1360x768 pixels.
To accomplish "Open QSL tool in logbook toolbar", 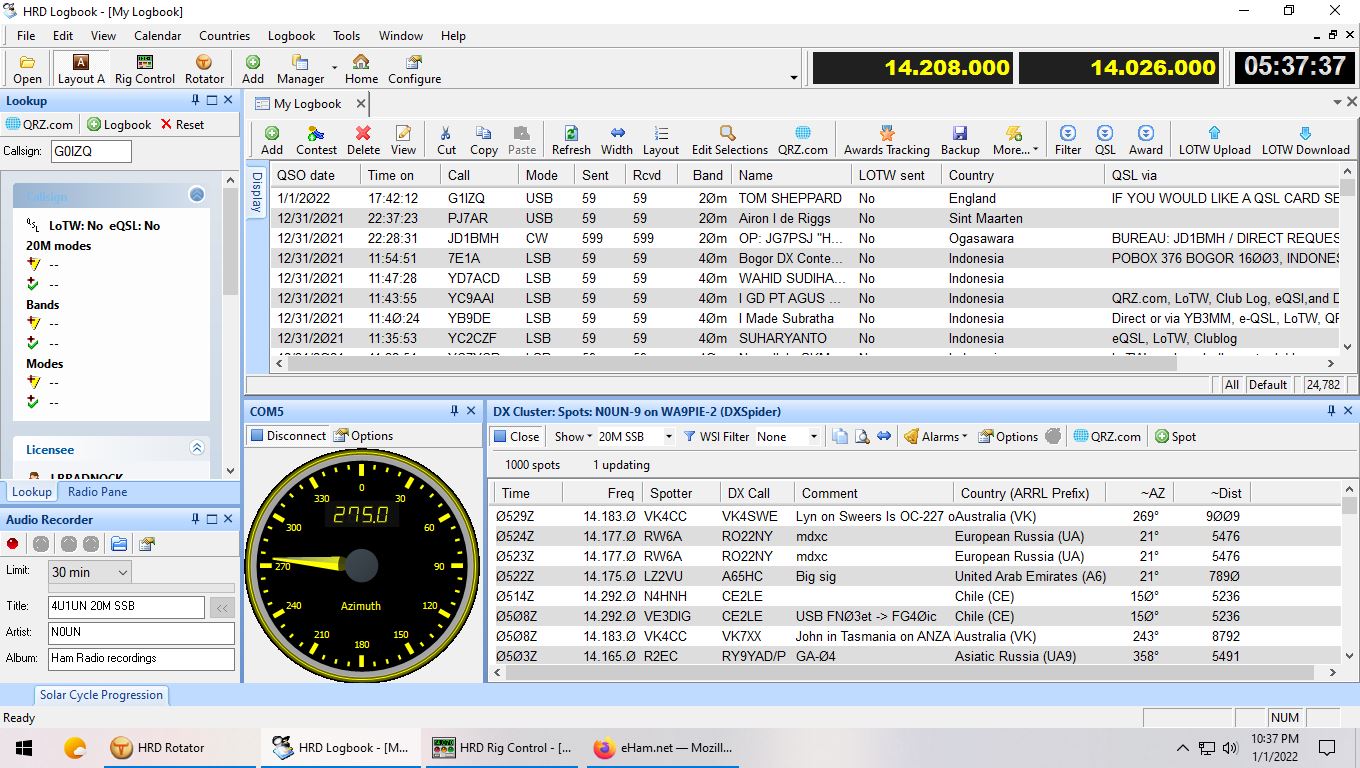I will click(x=1105, y=140).
